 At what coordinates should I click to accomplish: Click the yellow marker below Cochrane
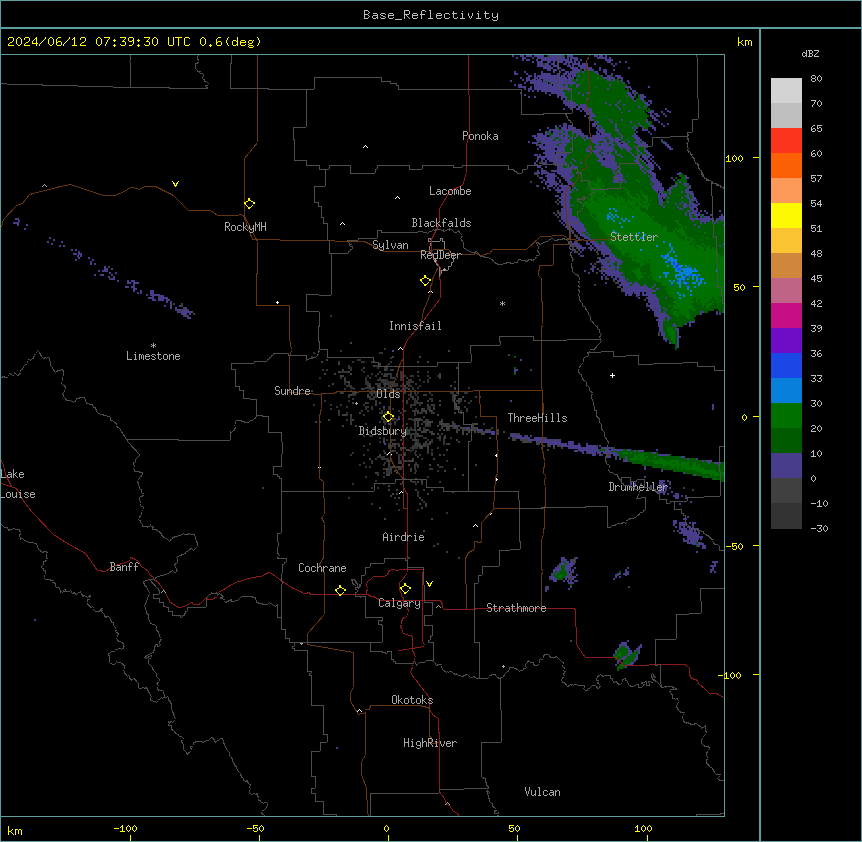coord(340,590)
